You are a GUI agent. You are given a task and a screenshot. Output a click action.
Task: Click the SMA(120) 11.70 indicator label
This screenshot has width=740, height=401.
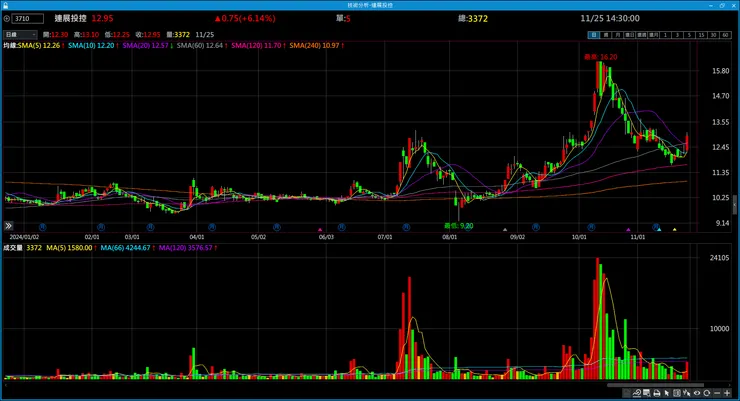256,45
